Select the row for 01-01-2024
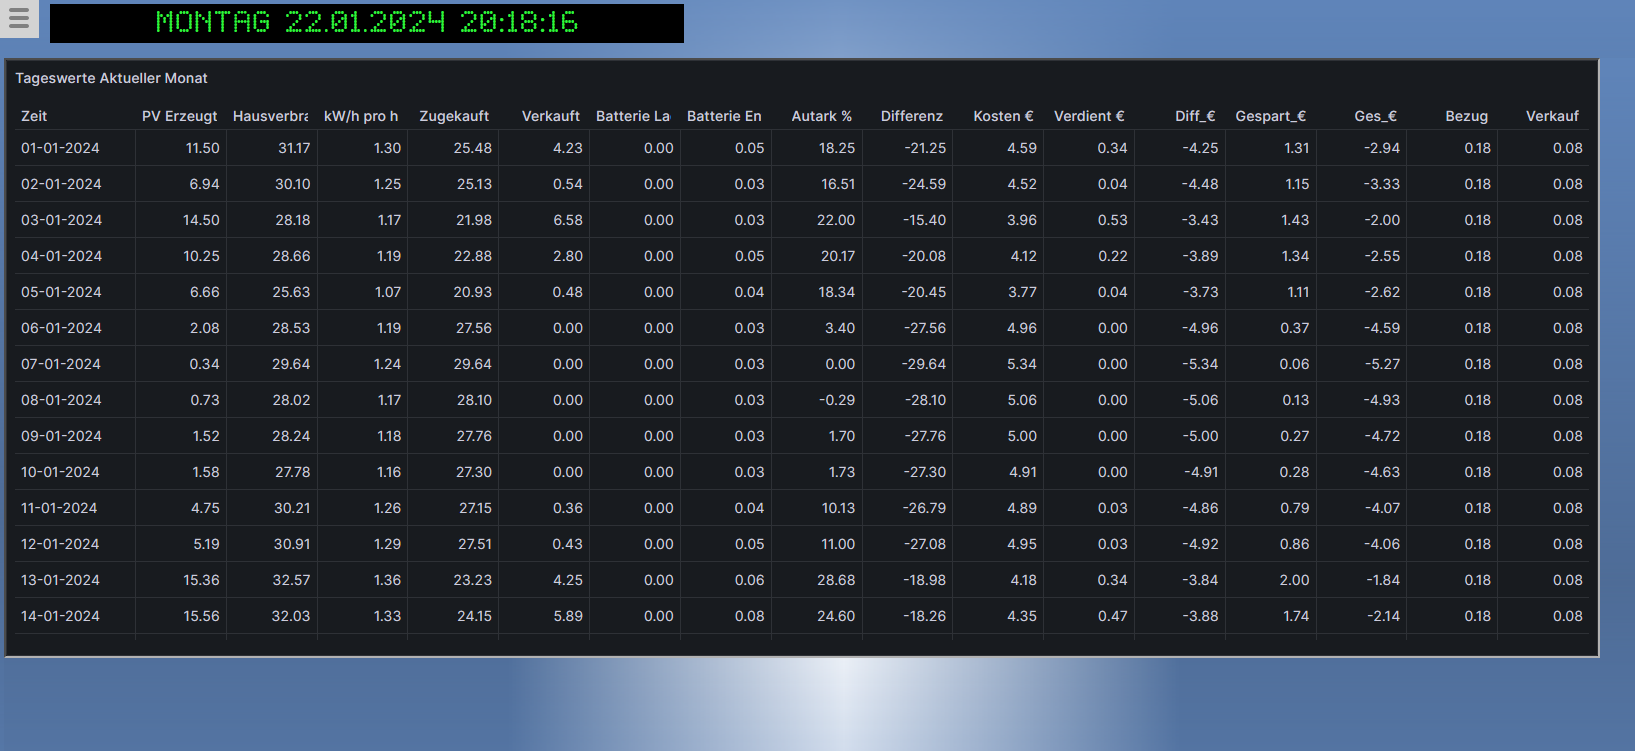The width and height of the screenshot is (1635, 751). pyautogui.click(x=60, y=148)
